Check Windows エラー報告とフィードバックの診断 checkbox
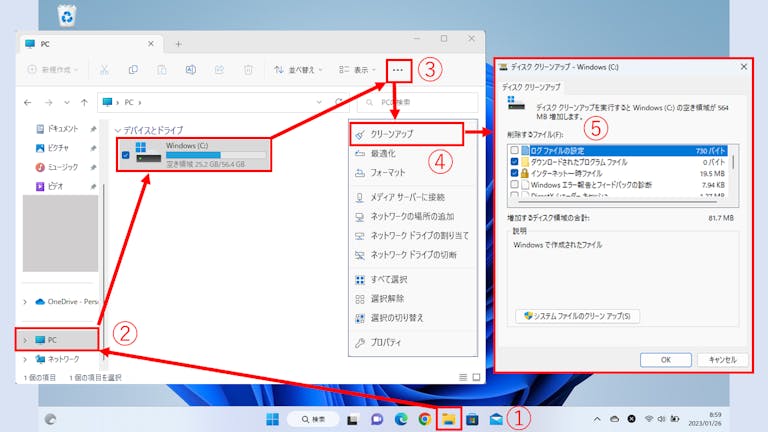This screenshot has height=432, width=768. [514, 185]
